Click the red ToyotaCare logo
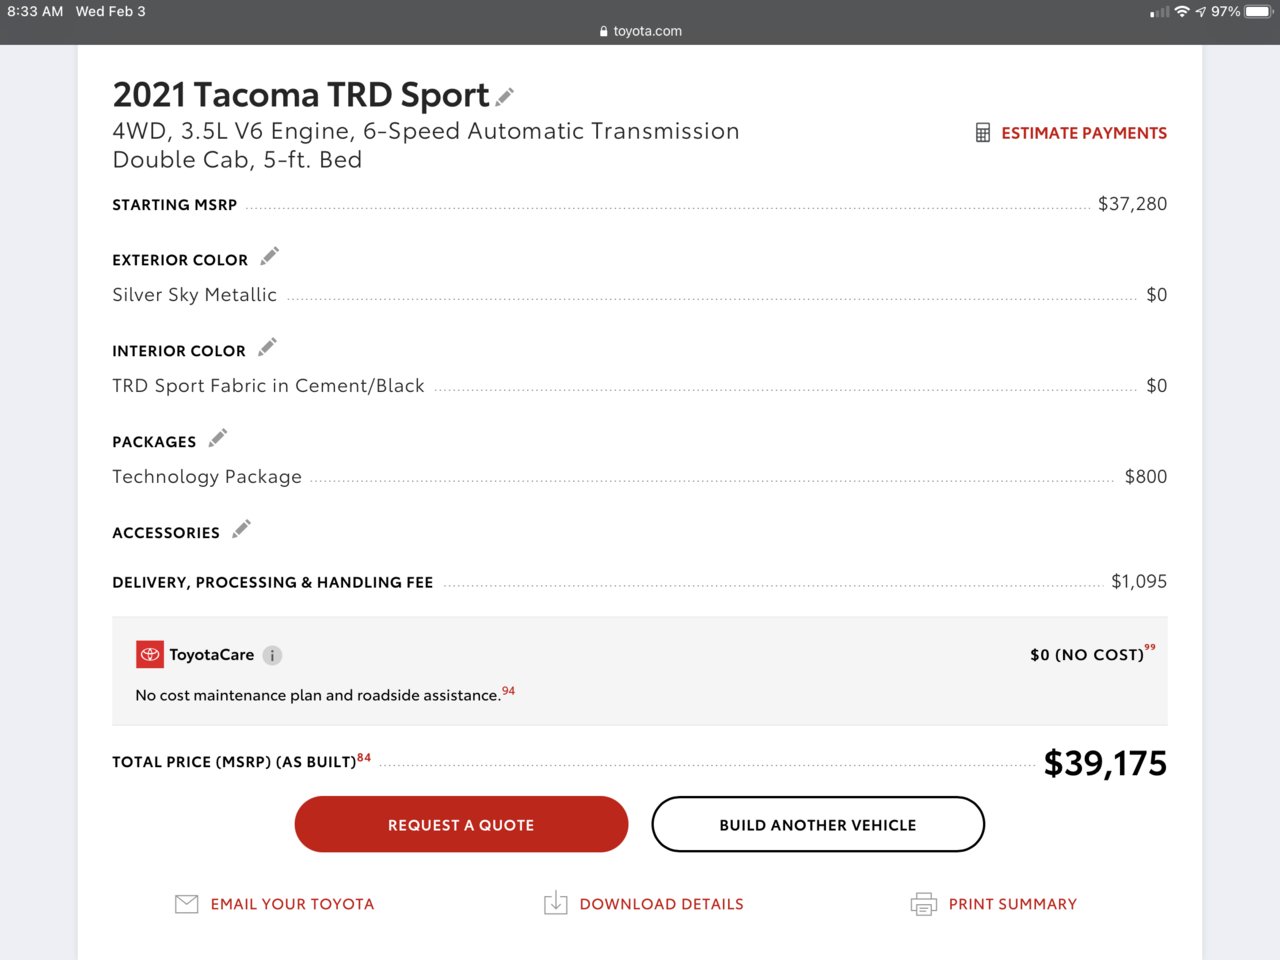 [x=150, y=655]
